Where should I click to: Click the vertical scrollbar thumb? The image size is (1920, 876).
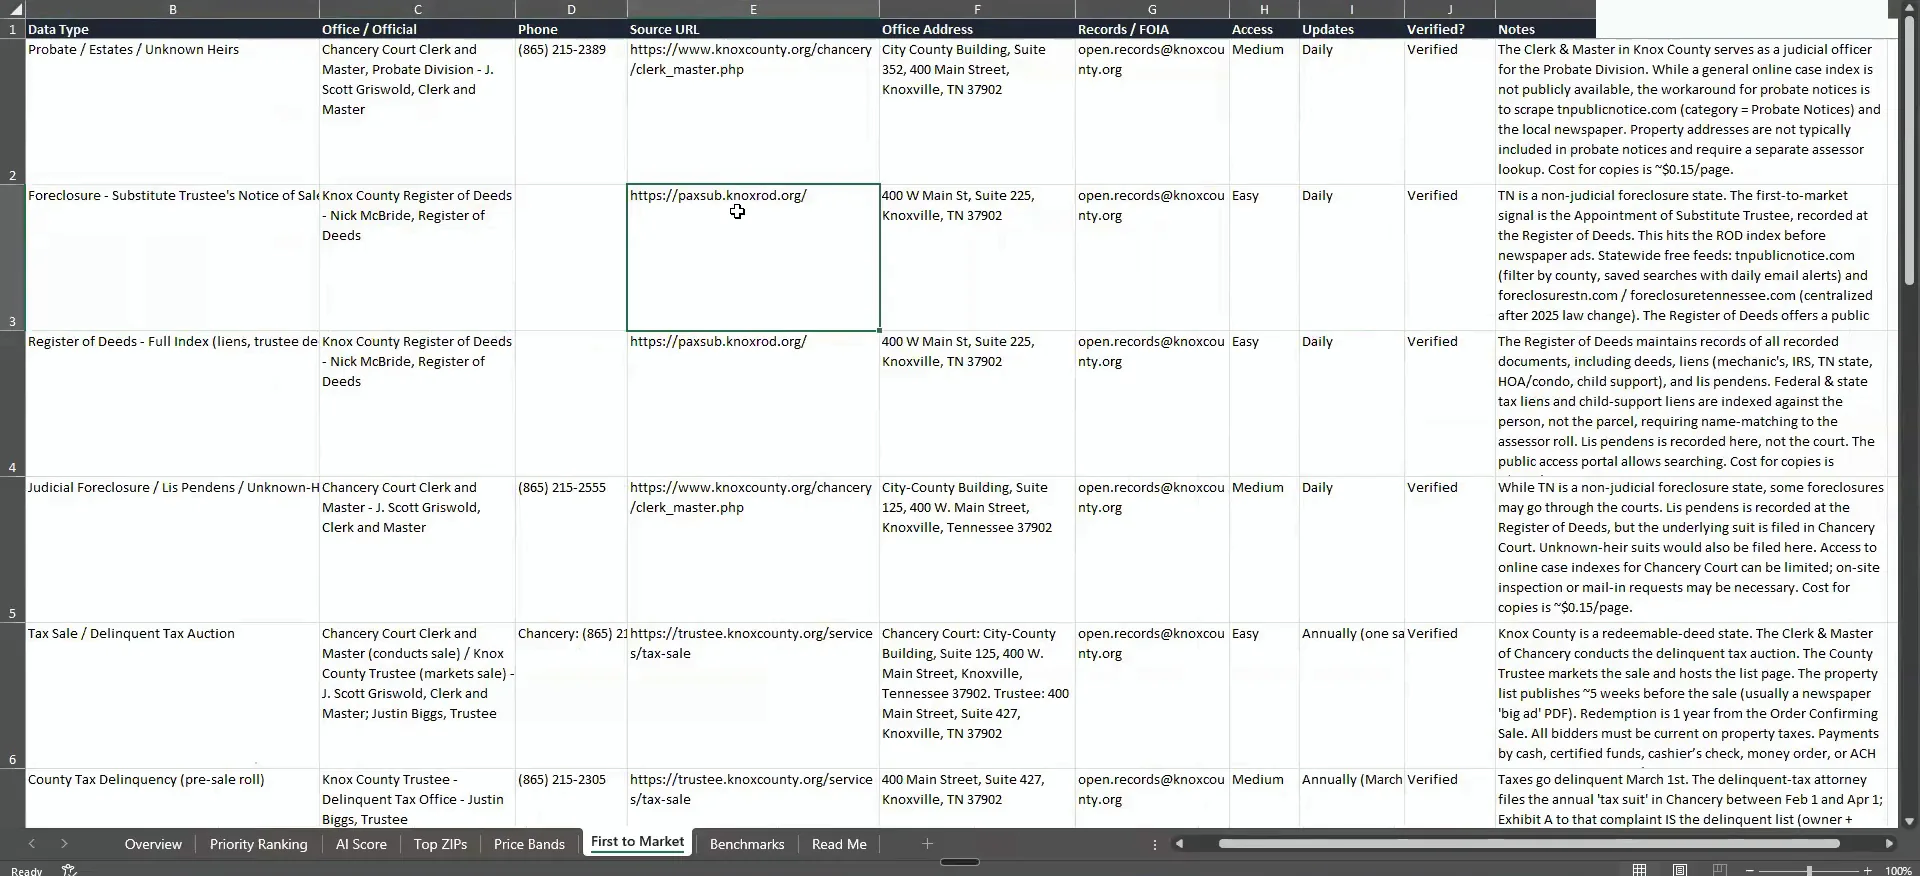(1909, 150)
